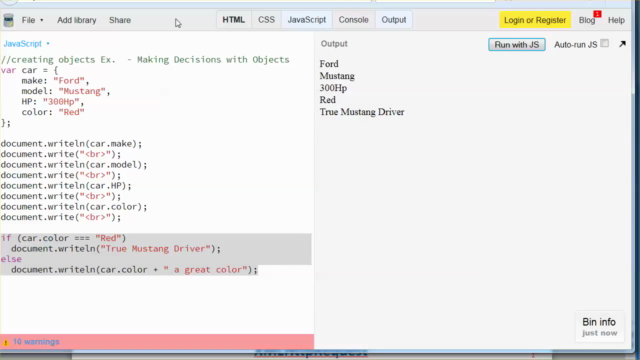Click the Run with JS button
The image size is (640, 360).
pyautogui.click(x=517, y=44)
